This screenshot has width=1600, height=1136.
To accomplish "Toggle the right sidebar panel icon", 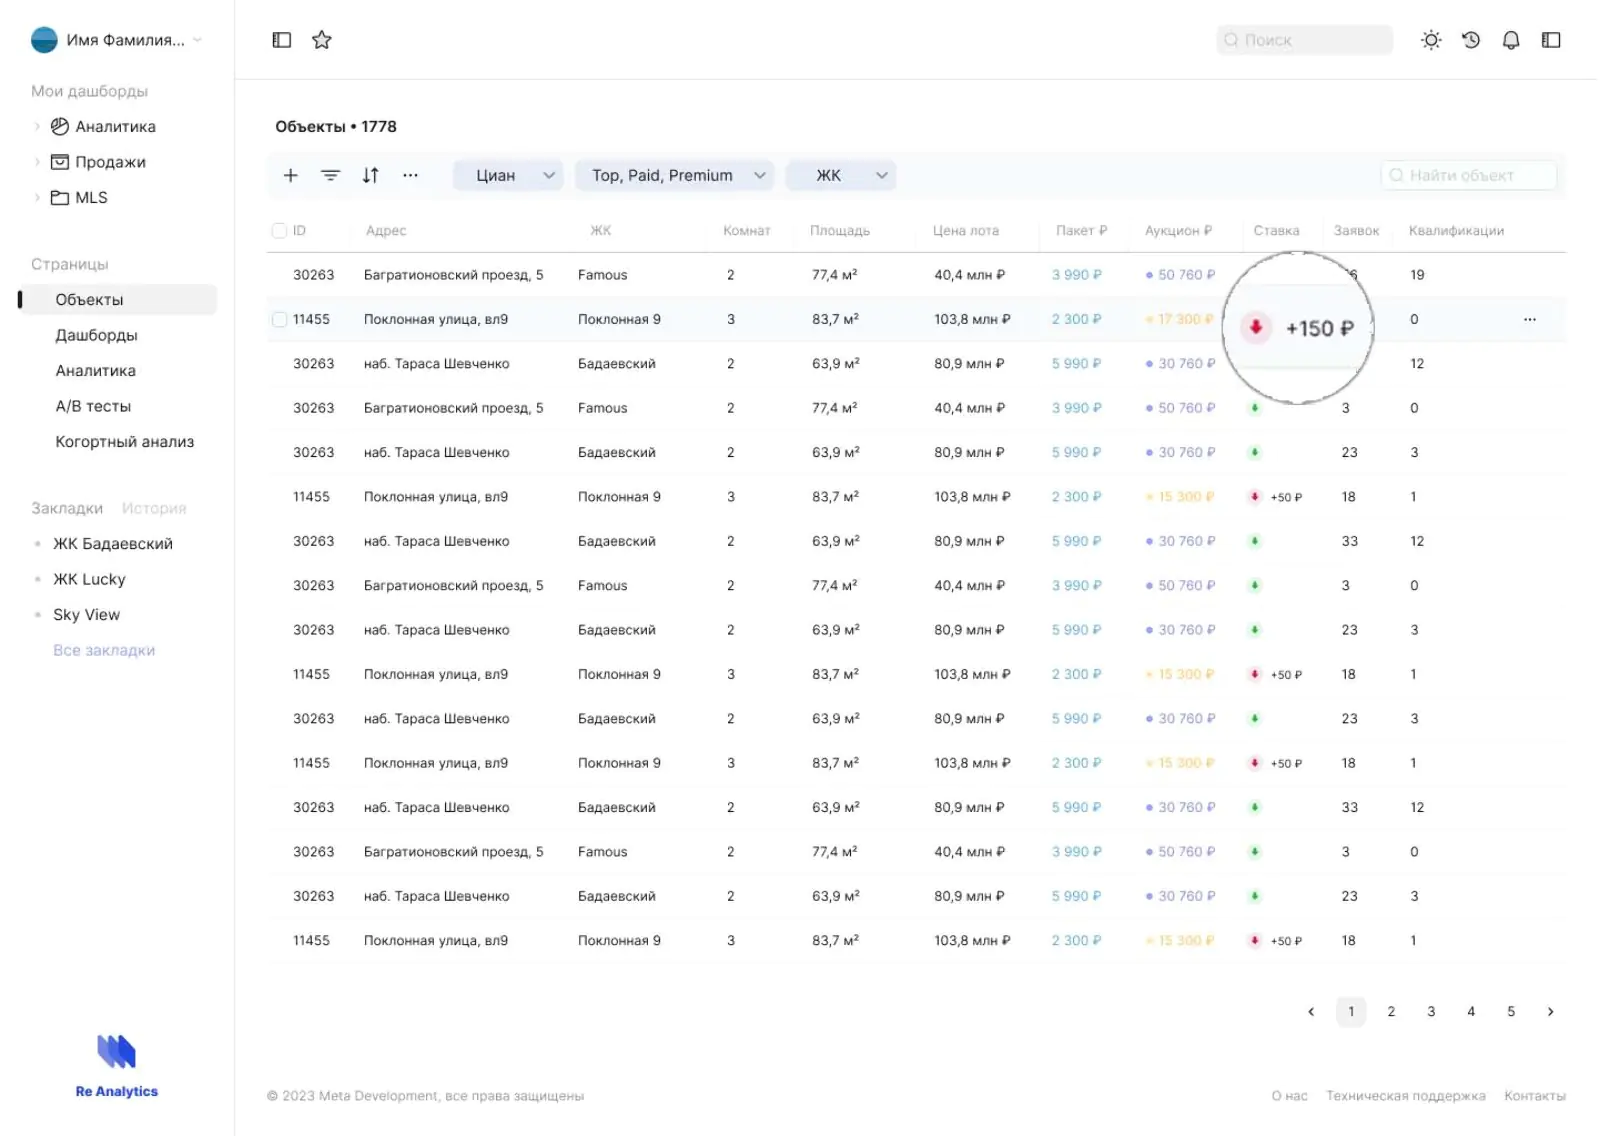I will [1551, 40].
